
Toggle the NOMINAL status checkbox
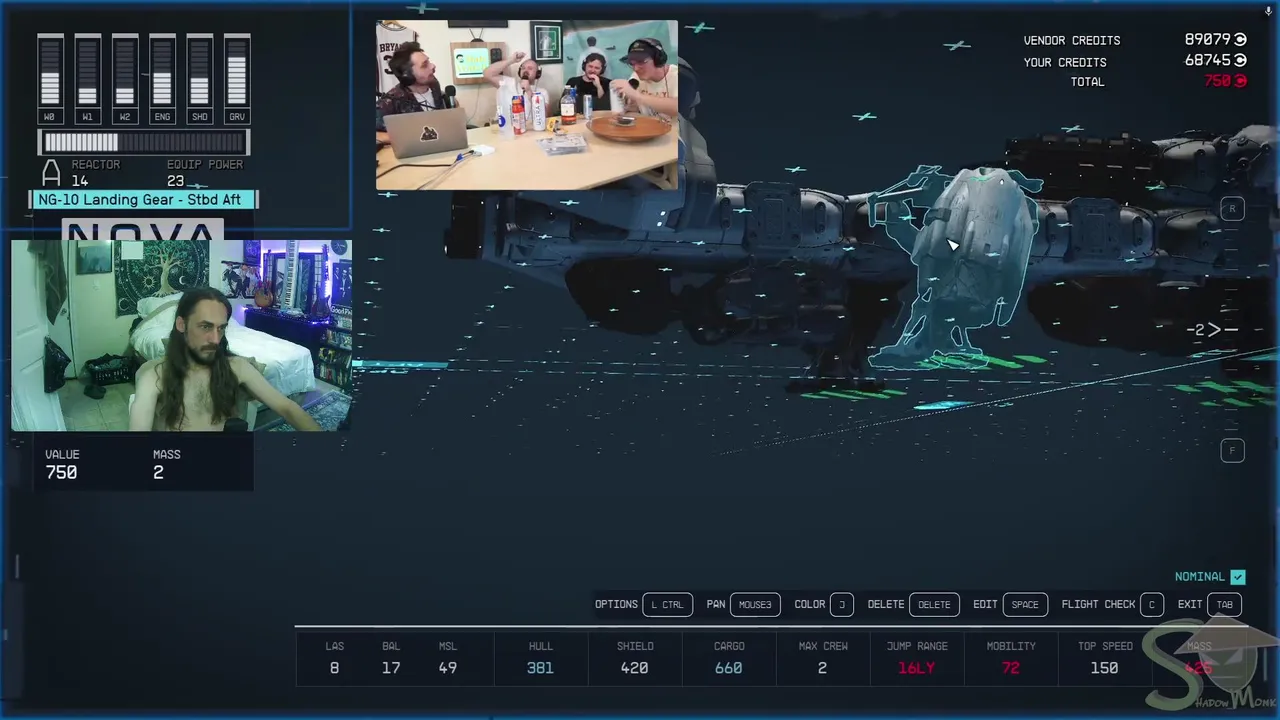1238,577
